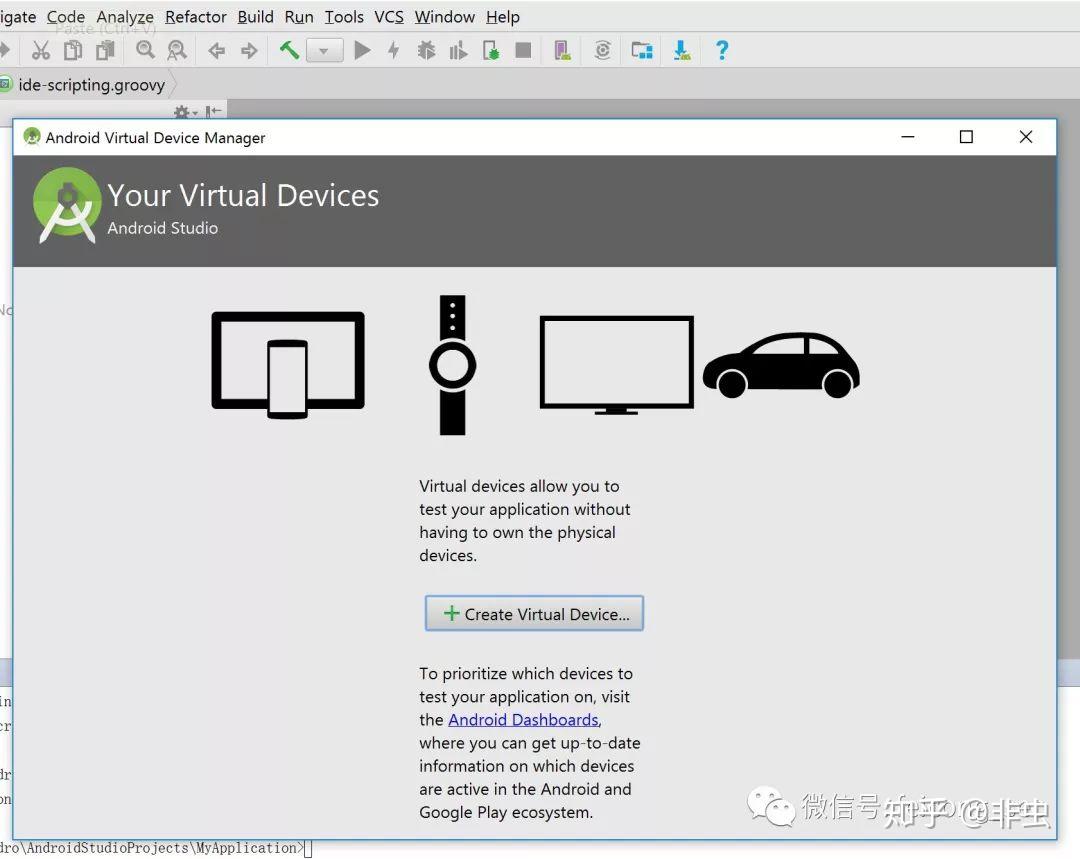Screen dimensions: 1080x859
Task: Start the Android profiler icon
Action: coord(458,50)
